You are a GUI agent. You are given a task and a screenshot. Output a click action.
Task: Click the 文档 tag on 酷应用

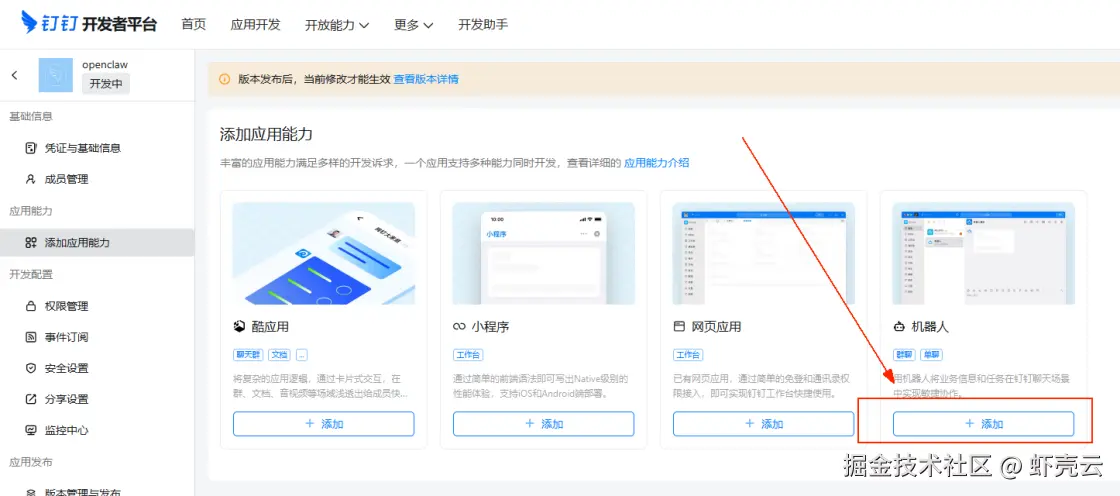point(279,355)
